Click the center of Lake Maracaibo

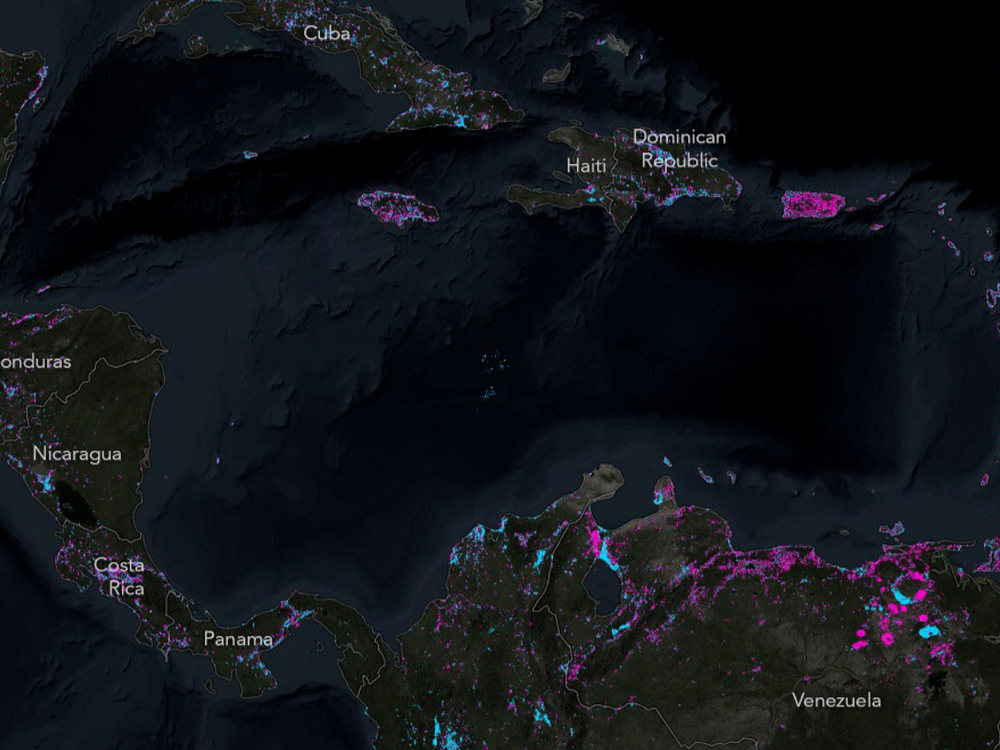tap(602, 589)
